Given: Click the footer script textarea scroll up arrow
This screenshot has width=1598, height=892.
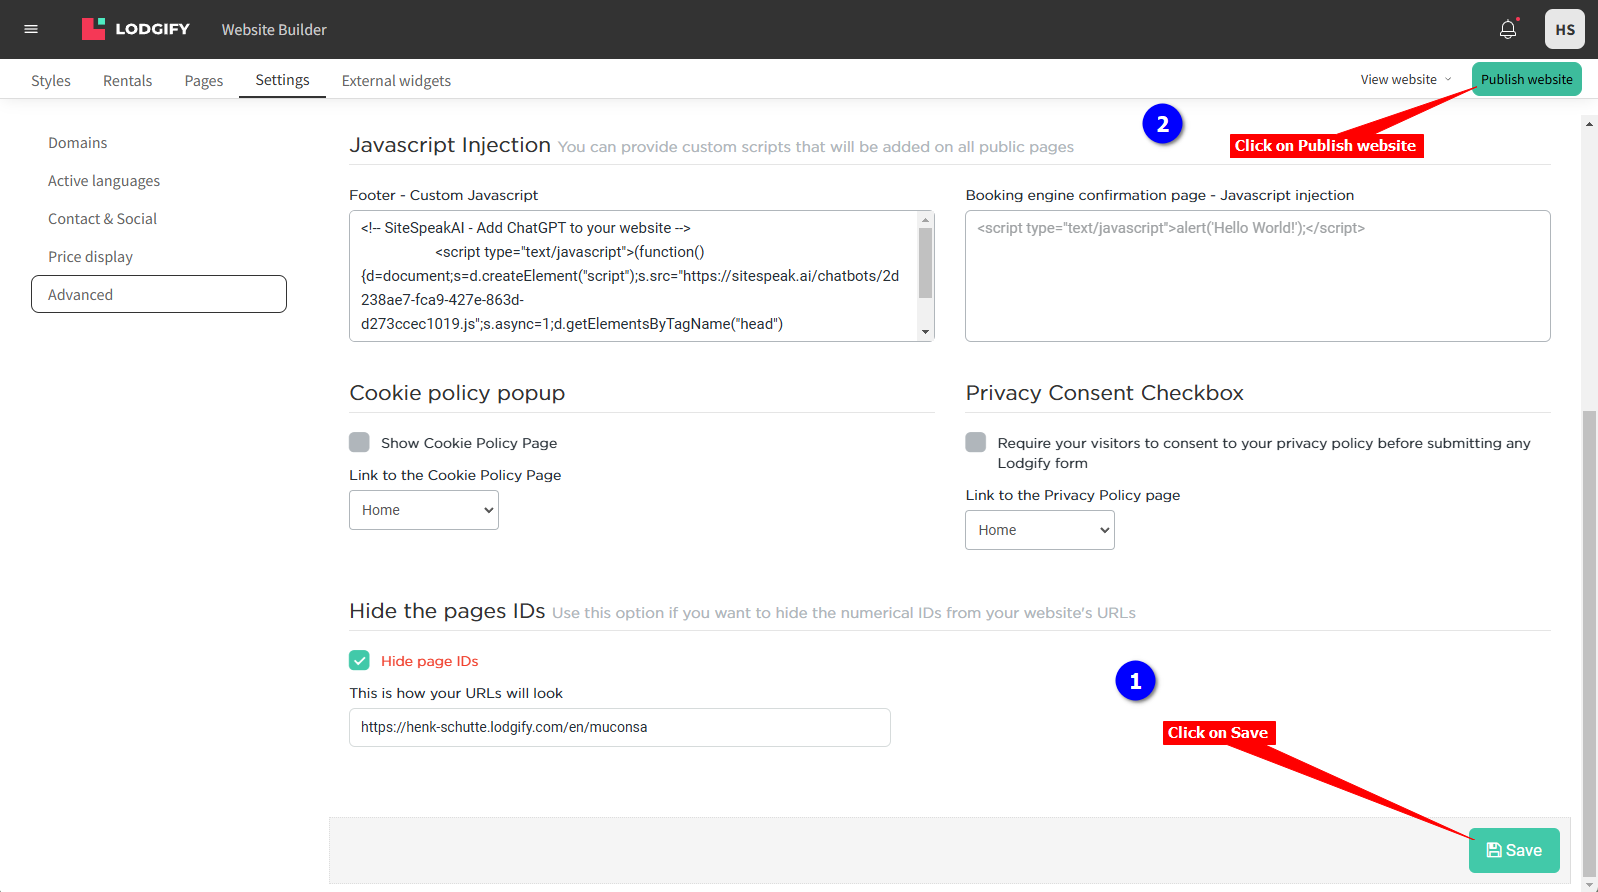Looking at the screenshot, I should [926, 220].
